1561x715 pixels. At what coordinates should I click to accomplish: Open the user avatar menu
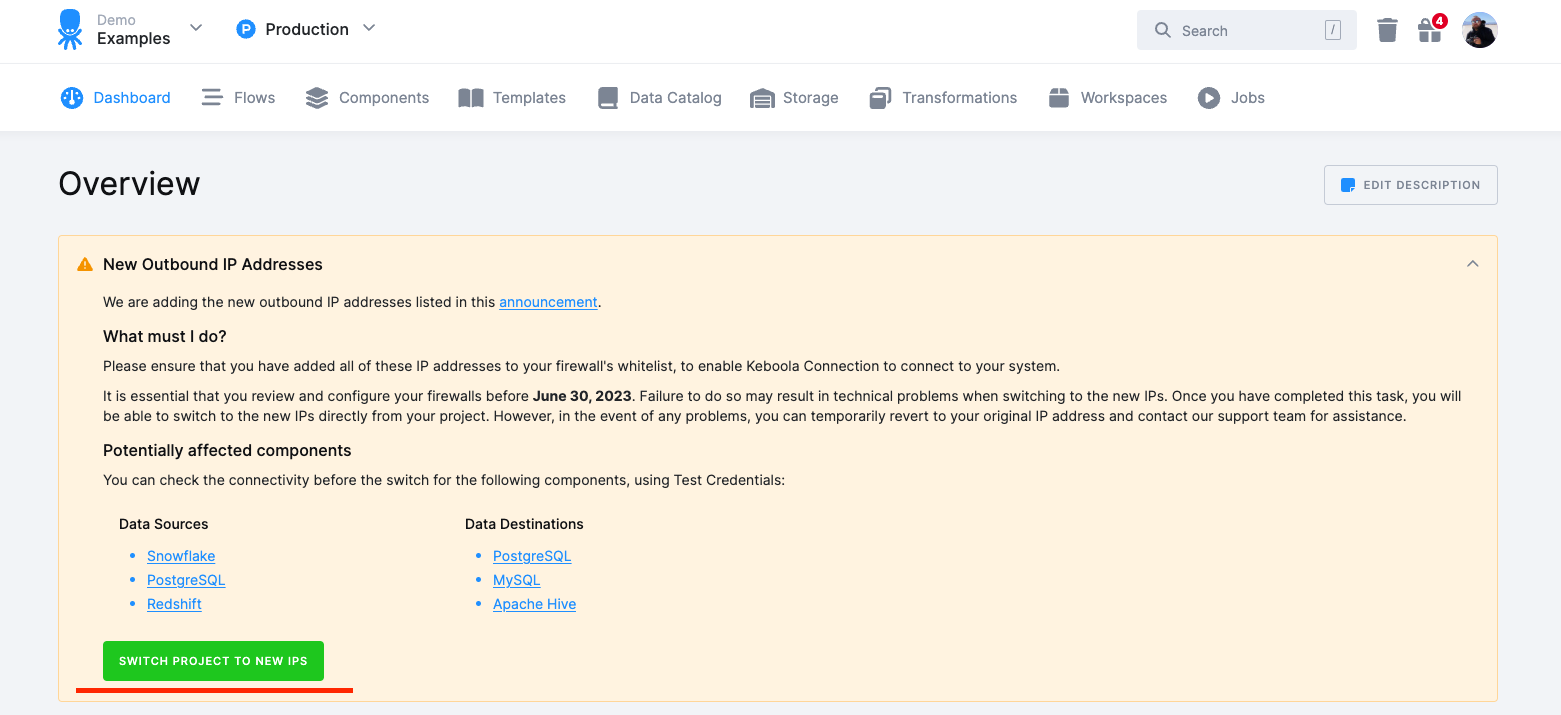tap(1479, 30)
